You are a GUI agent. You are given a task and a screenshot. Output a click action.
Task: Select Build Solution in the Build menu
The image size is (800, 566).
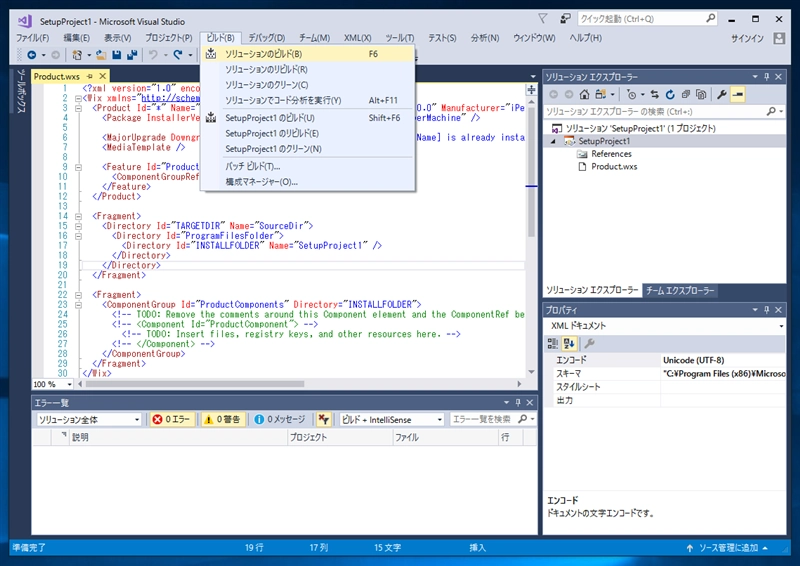[308, 54]
